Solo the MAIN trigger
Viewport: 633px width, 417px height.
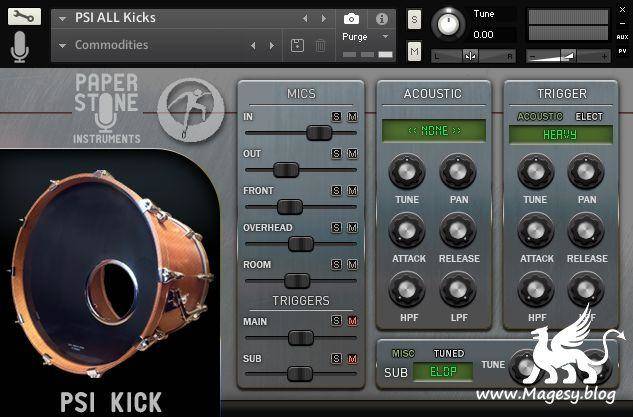click(x=336, y=321)
